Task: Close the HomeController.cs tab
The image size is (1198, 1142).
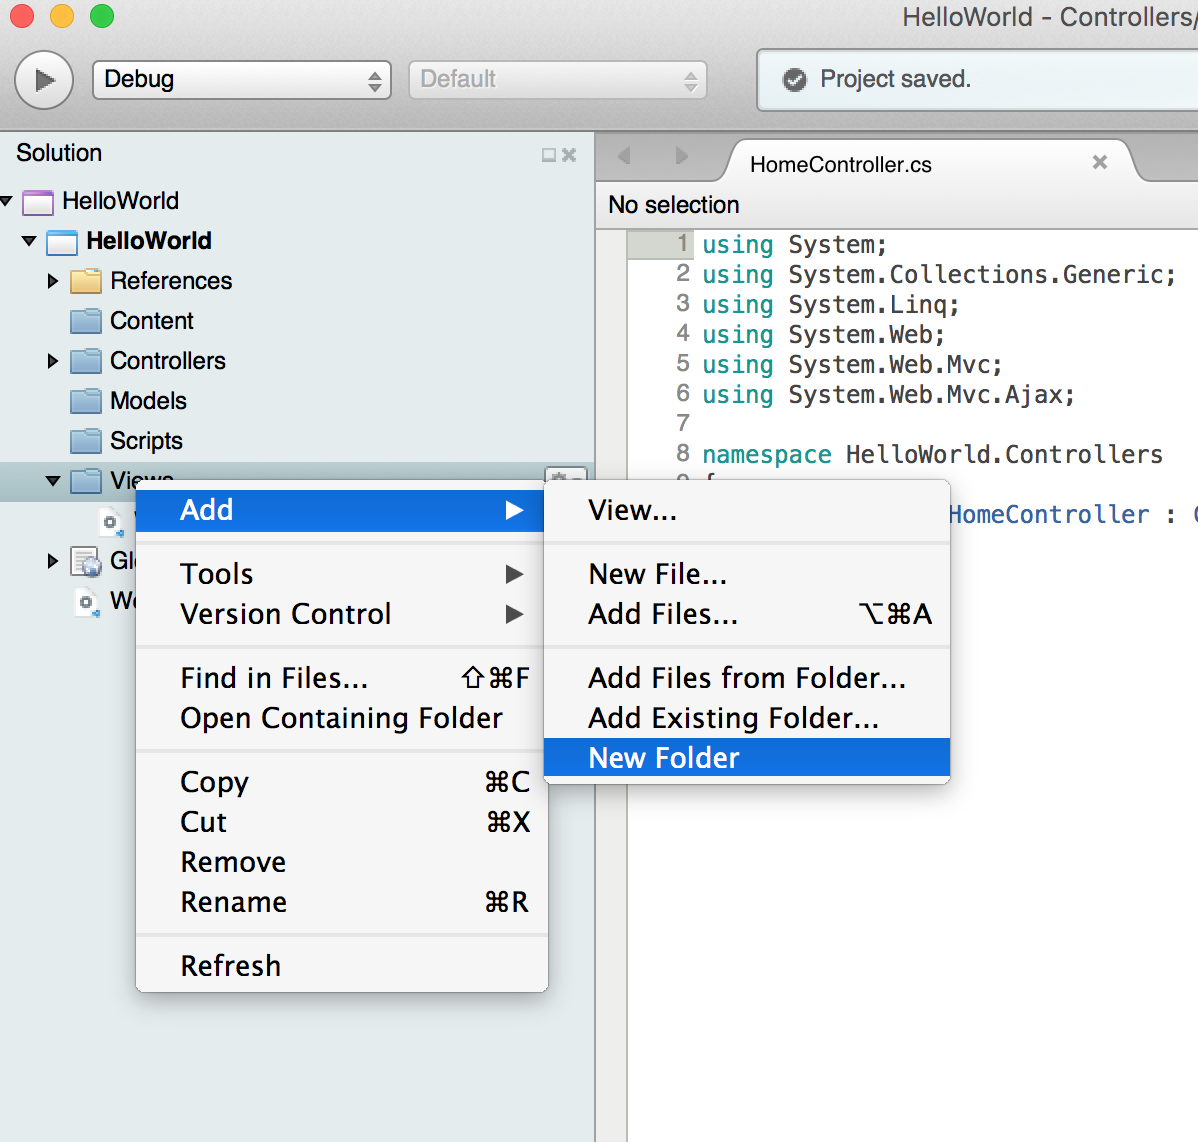Action: point(1099,162)
